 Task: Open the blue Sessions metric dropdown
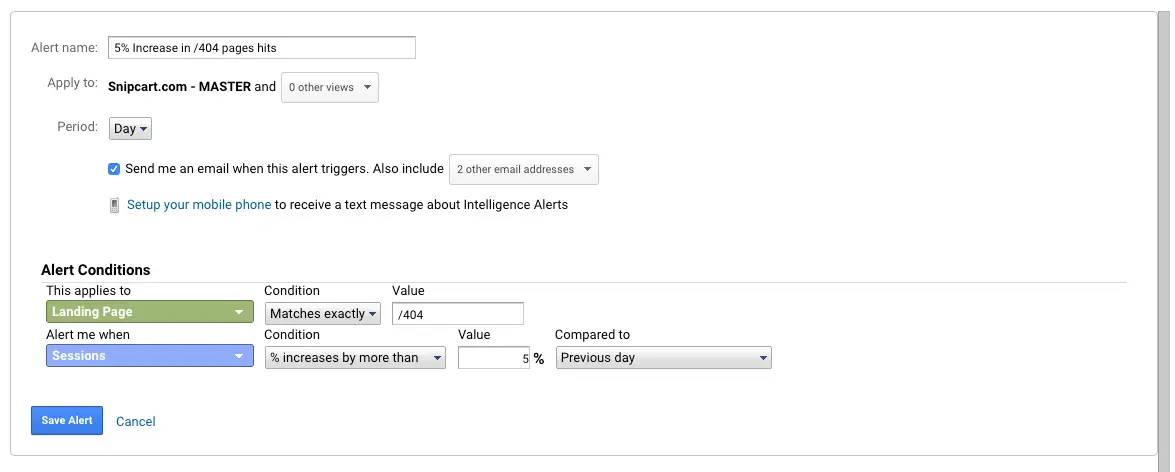149,356
